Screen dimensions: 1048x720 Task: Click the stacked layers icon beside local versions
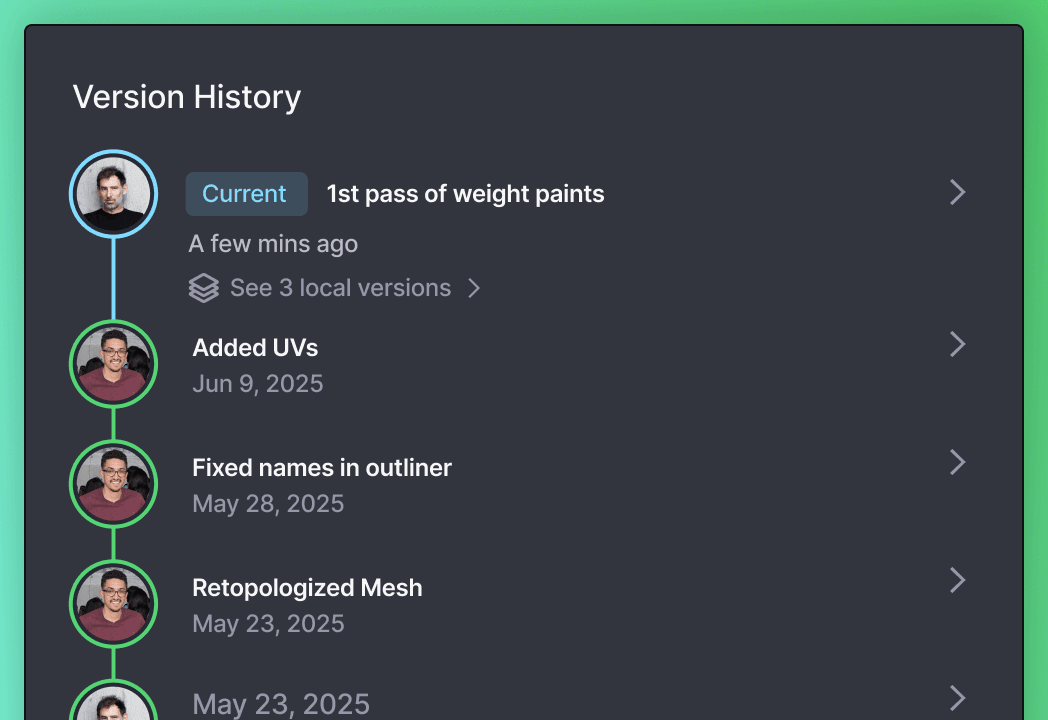tap(204, 287)
